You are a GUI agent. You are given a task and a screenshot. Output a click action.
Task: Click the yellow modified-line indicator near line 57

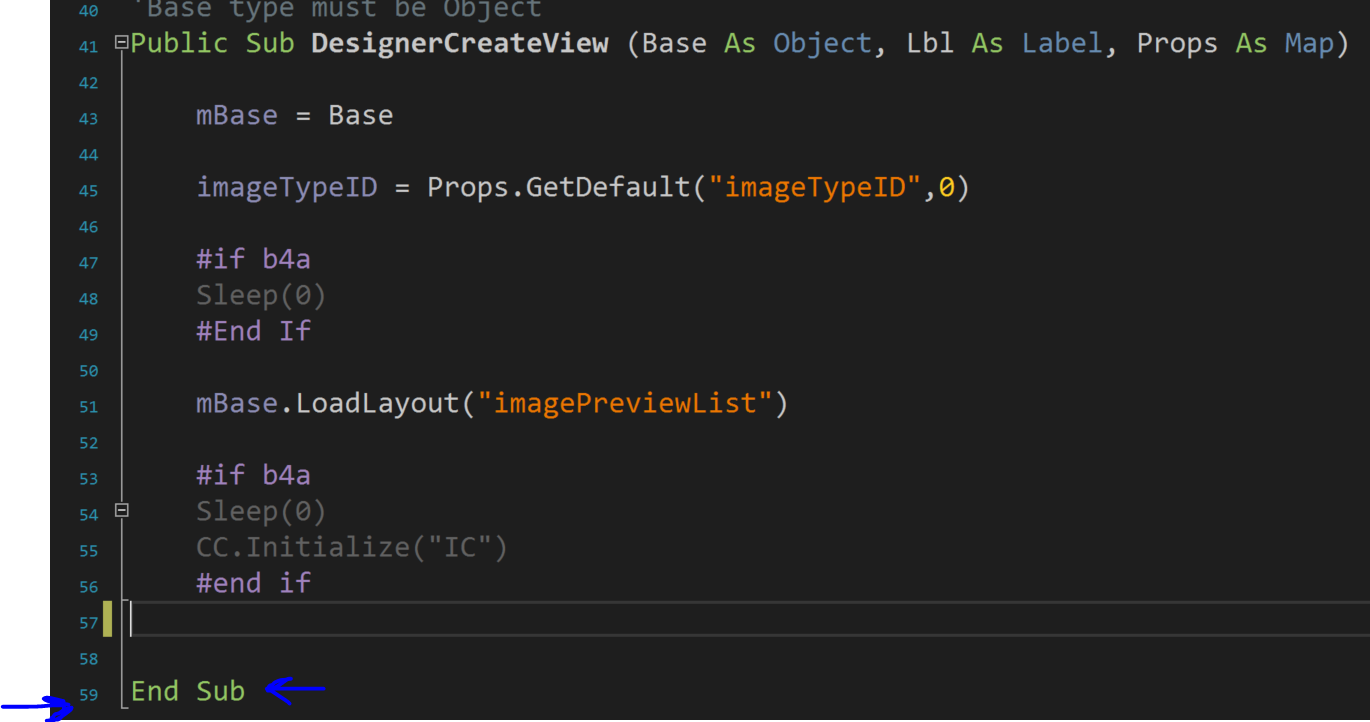click(106, 620)
